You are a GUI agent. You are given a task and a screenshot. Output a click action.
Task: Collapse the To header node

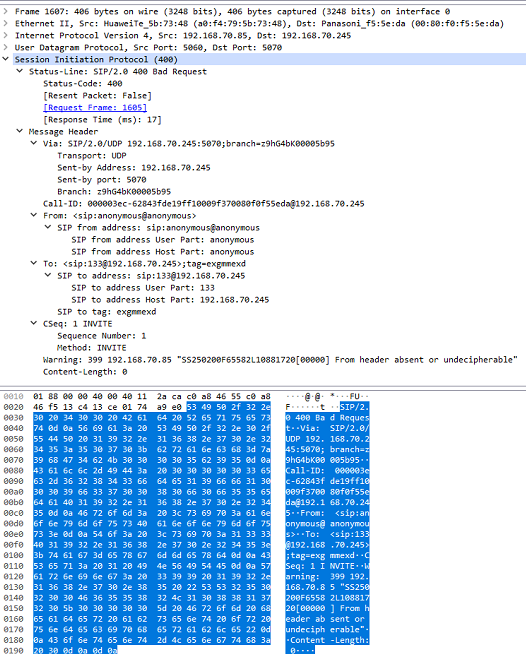pos(34,264)
